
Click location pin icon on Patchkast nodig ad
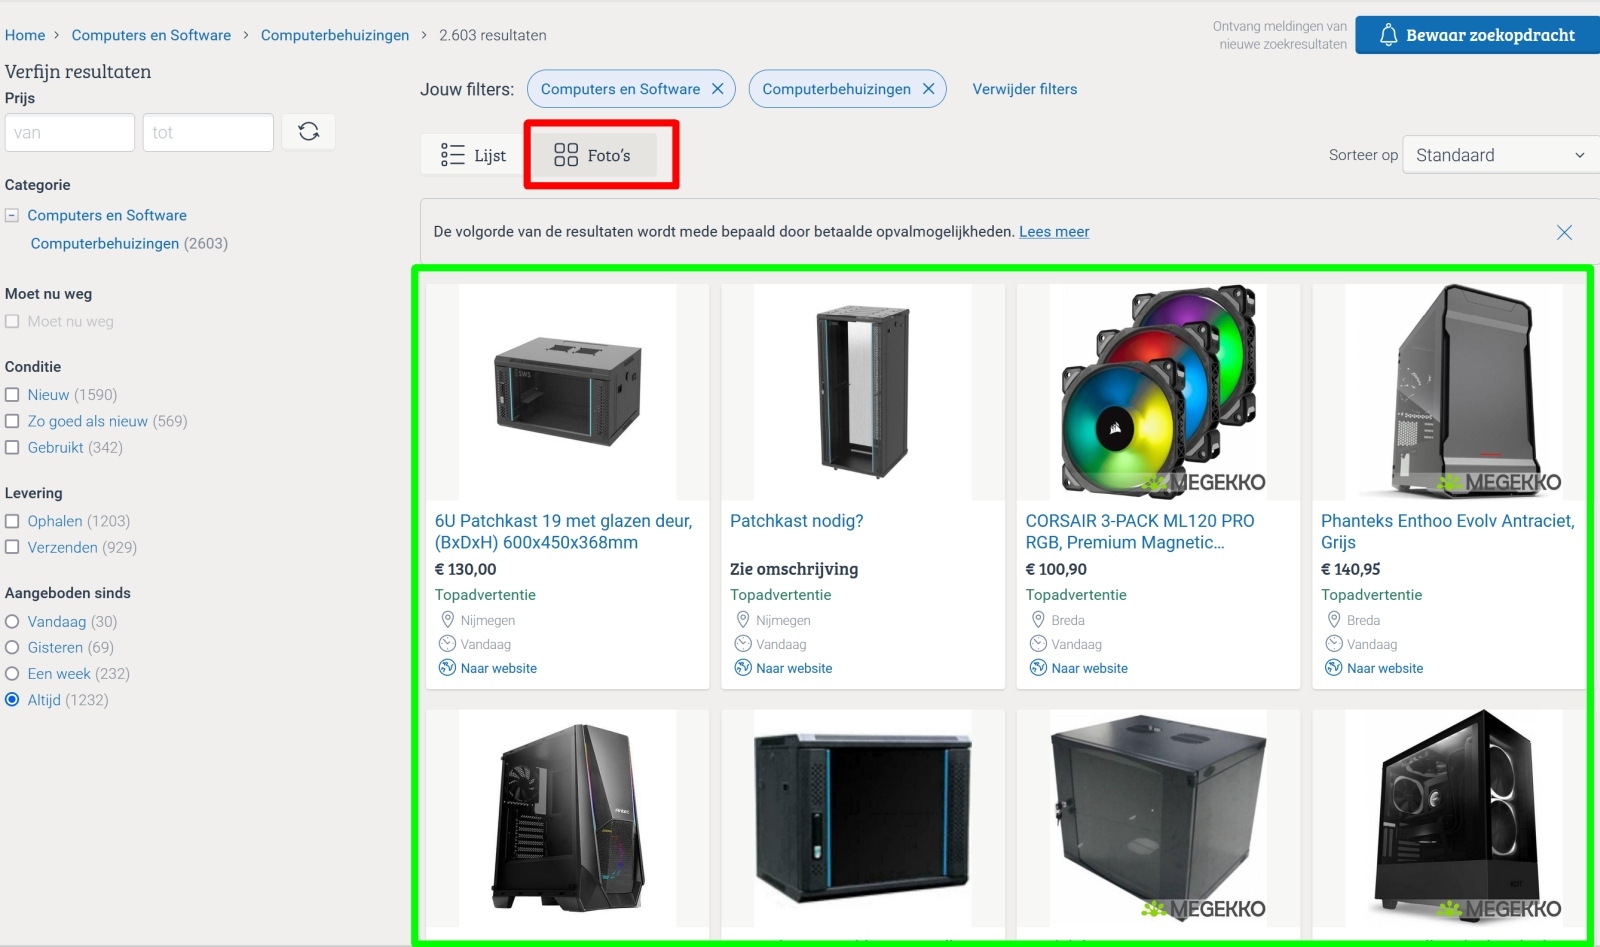tap(743, 620)
